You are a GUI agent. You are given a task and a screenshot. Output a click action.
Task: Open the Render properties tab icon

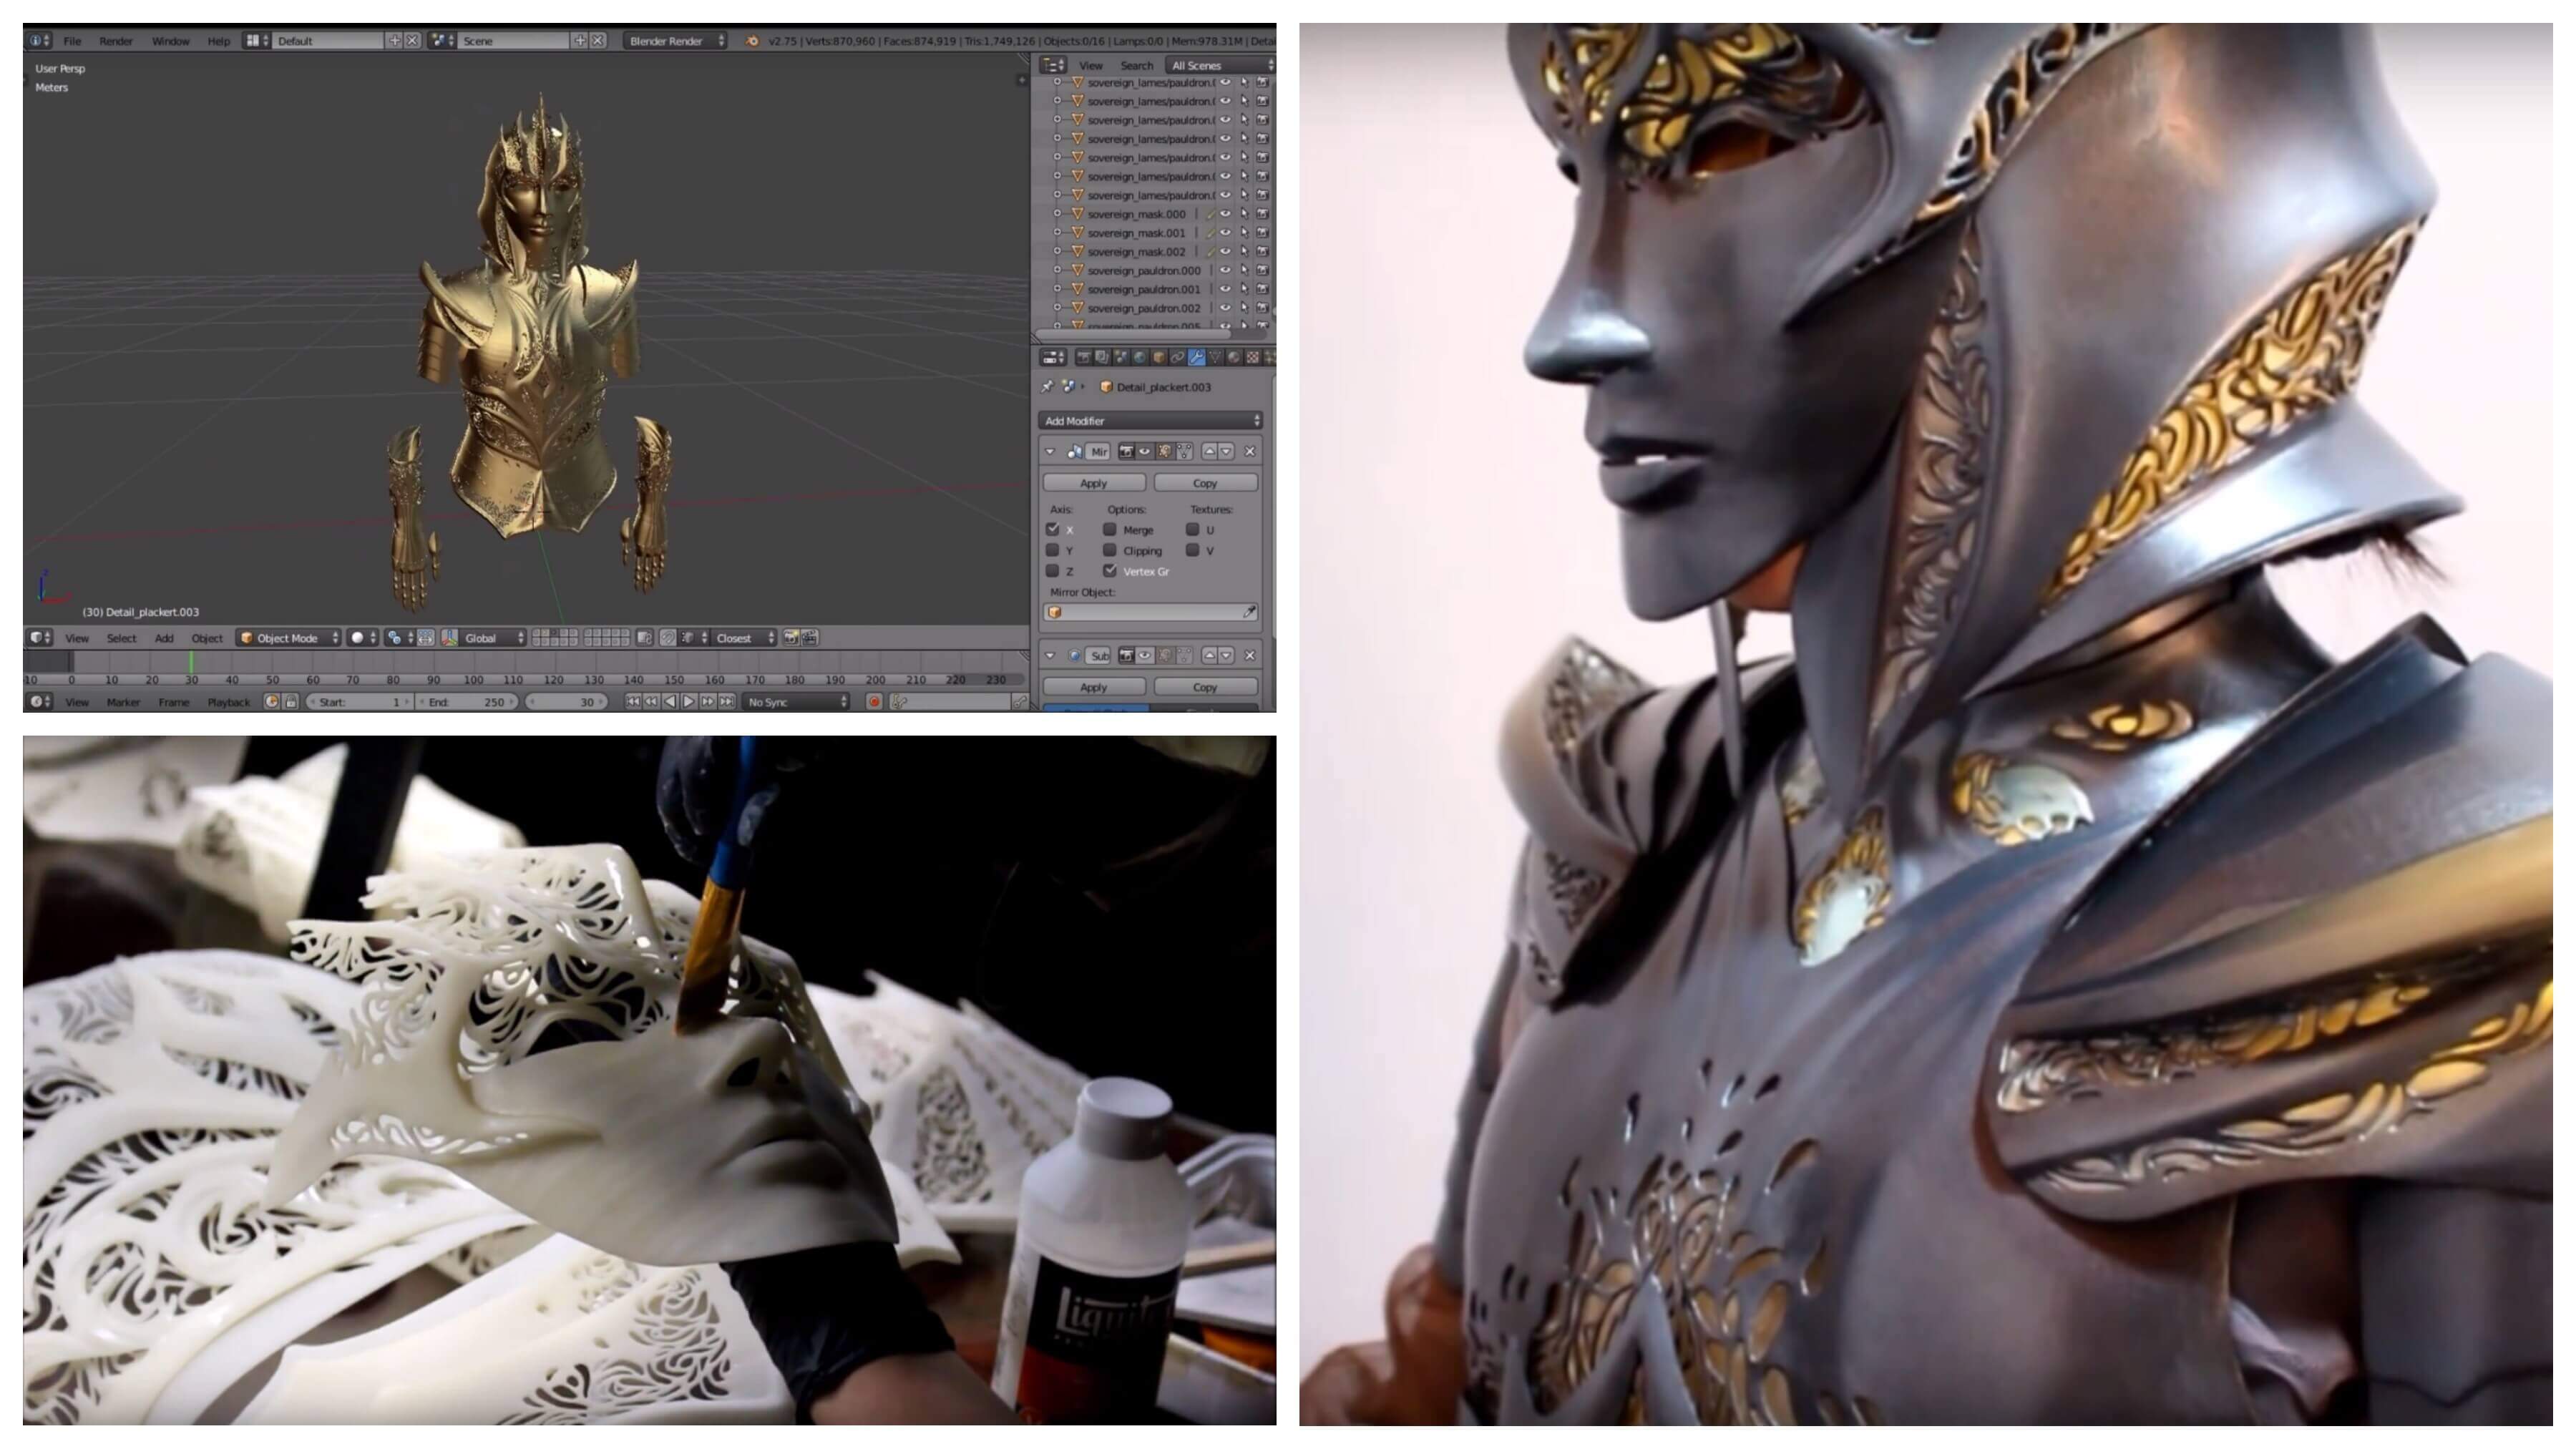1084,357
